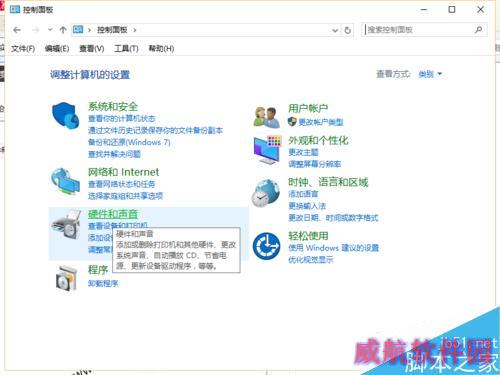This screenshot has width=500, height=375.
Task: Open the 外观和个性化 category link
Action: (x=318, y=141)
